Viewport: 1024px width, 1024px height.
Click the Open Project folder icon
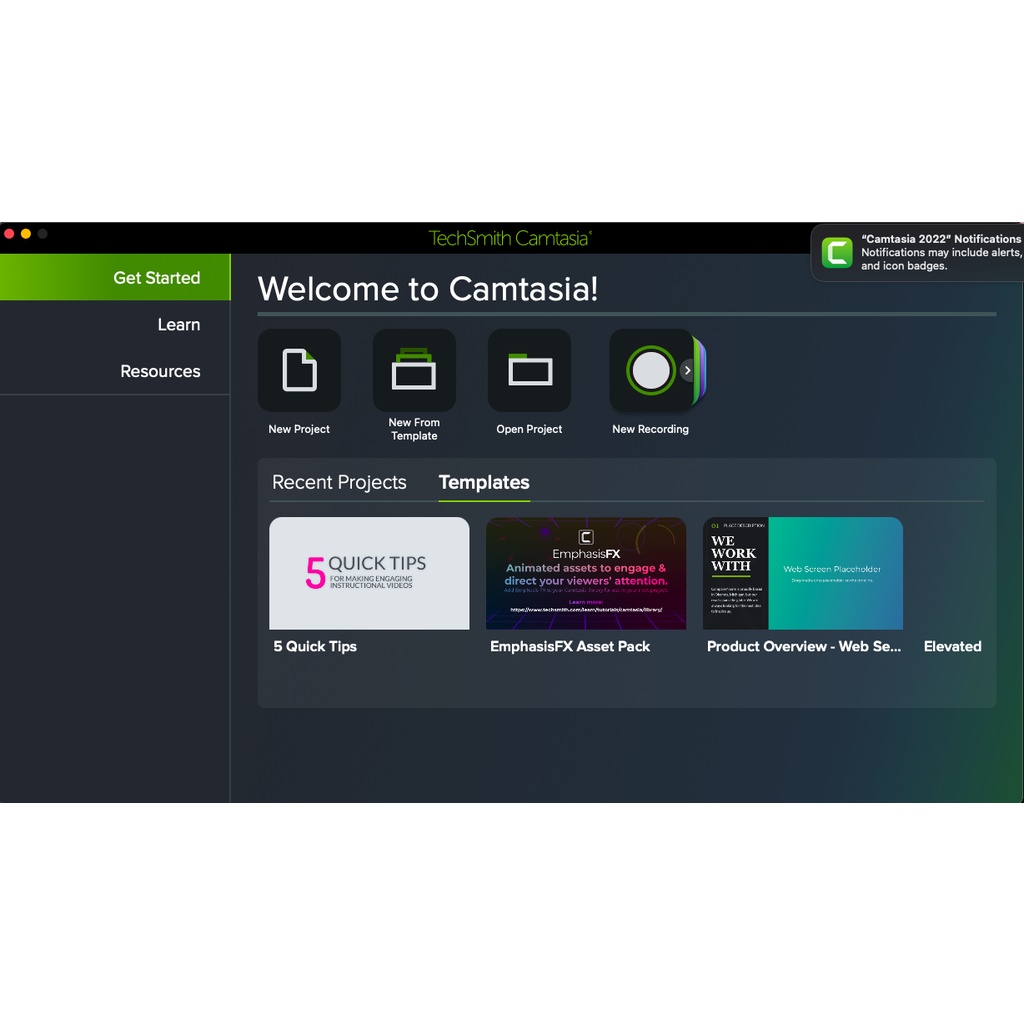[529, 371]
